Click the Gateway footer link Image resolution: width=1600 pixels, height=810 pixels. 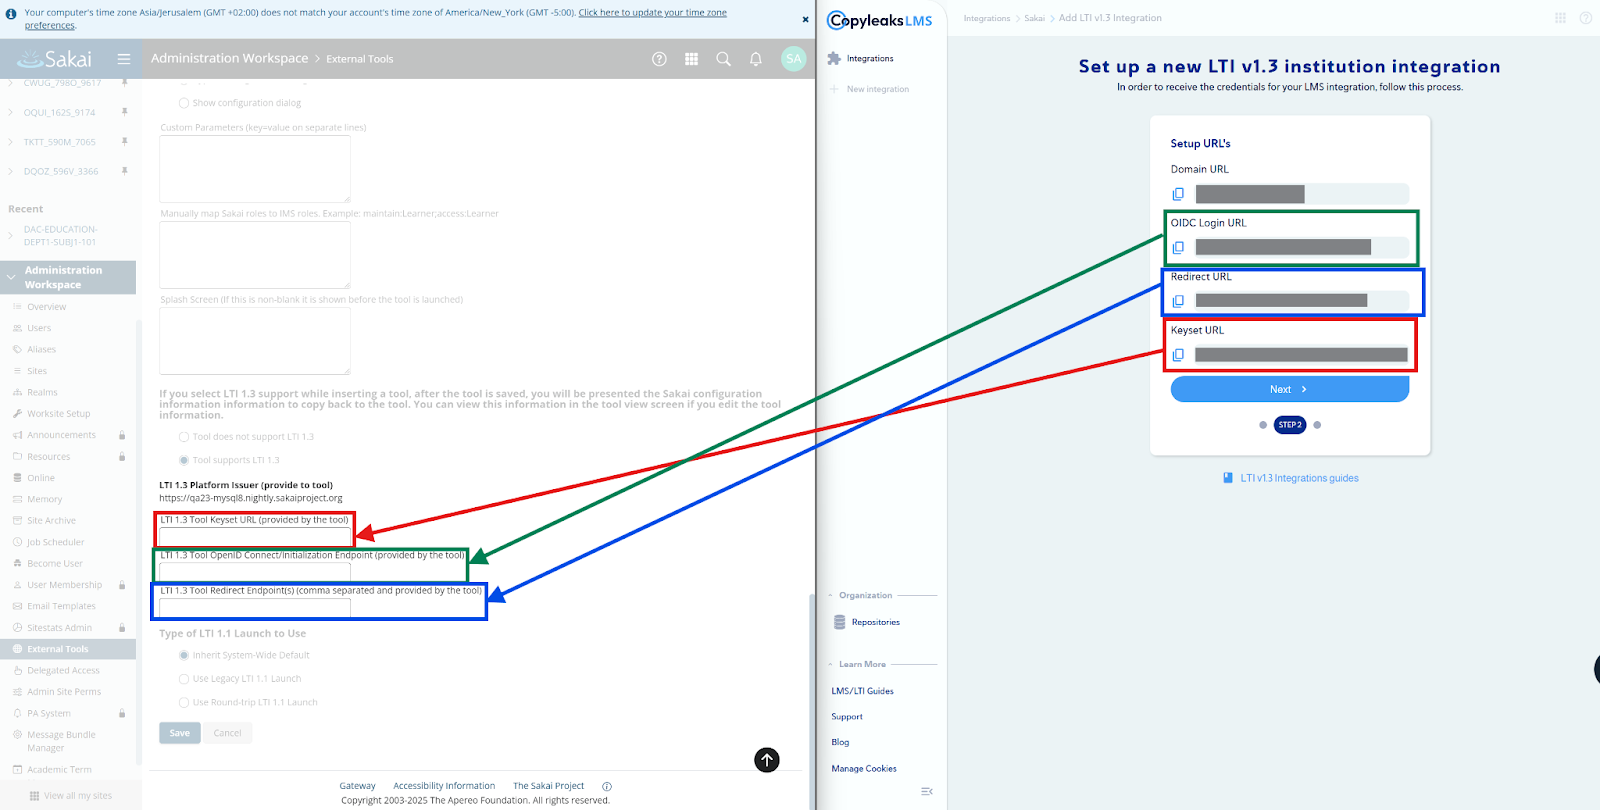pos(357,786)
